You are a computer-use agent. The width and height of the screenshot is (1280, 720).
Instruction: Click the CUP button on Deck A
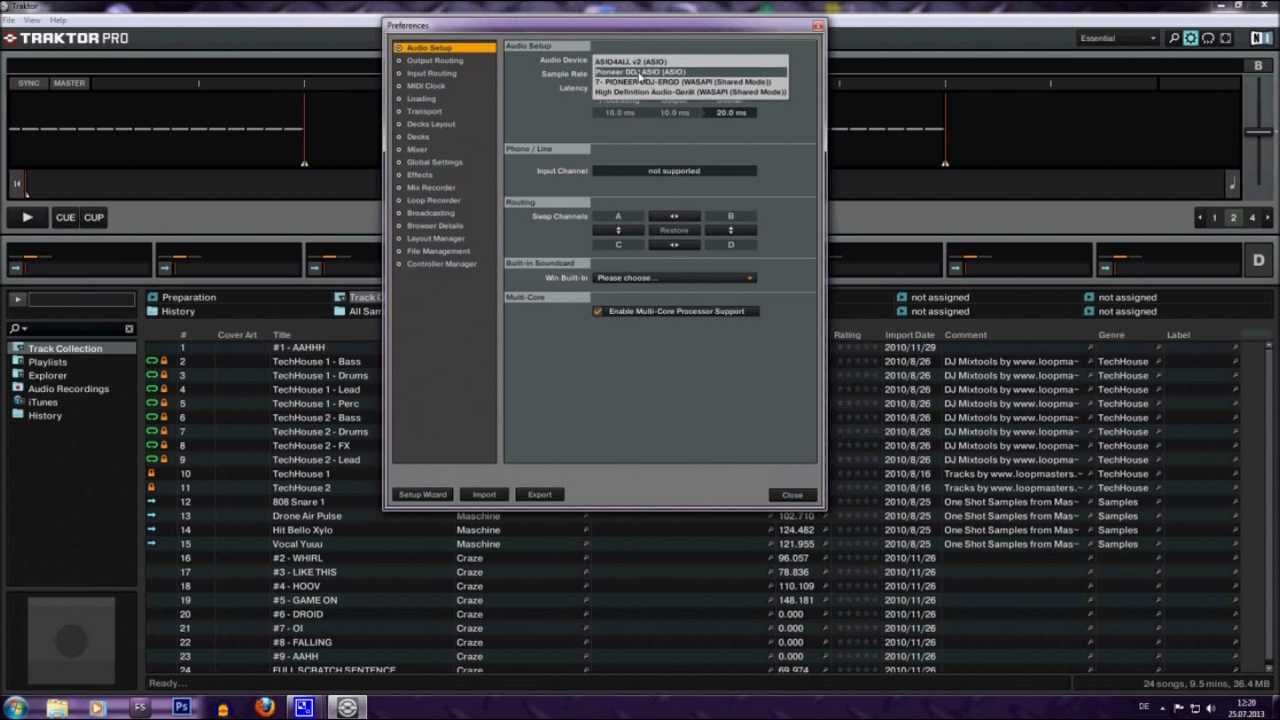tap(93, 217)
